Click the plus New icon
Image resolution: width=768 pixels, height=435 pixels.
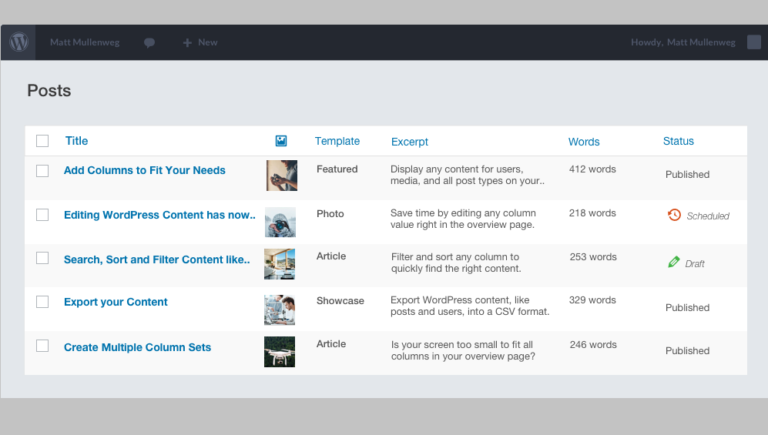pos(187,43)
